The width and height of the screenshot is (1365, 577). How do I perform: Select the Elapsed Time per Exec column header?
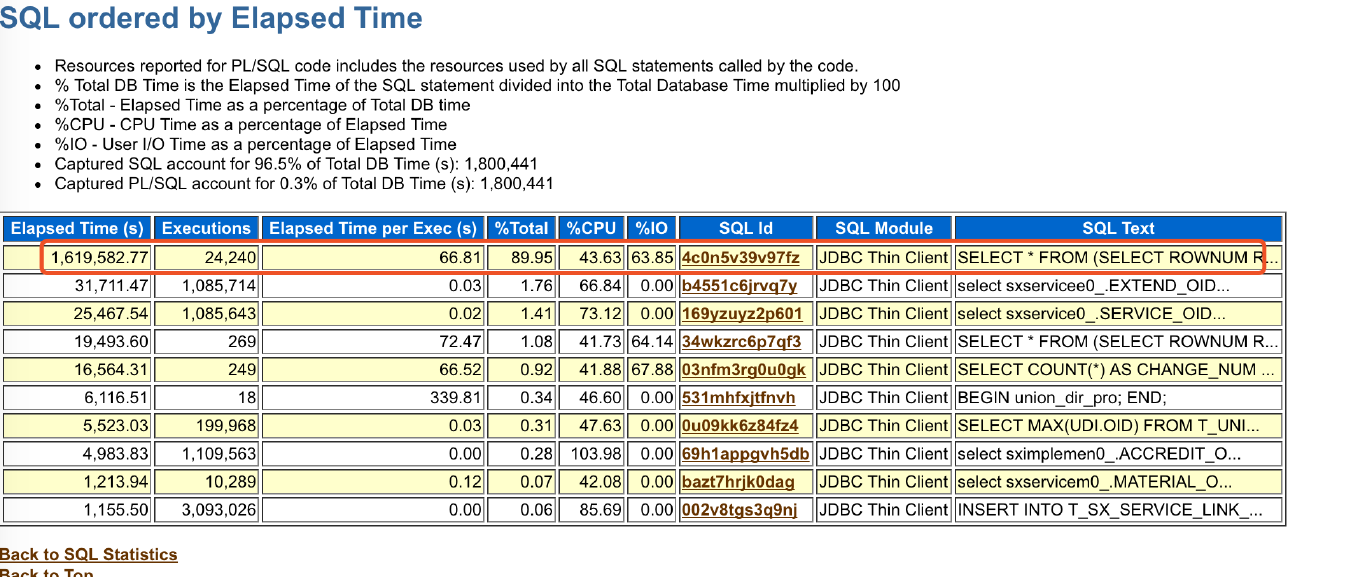click(x=373, y=228)
